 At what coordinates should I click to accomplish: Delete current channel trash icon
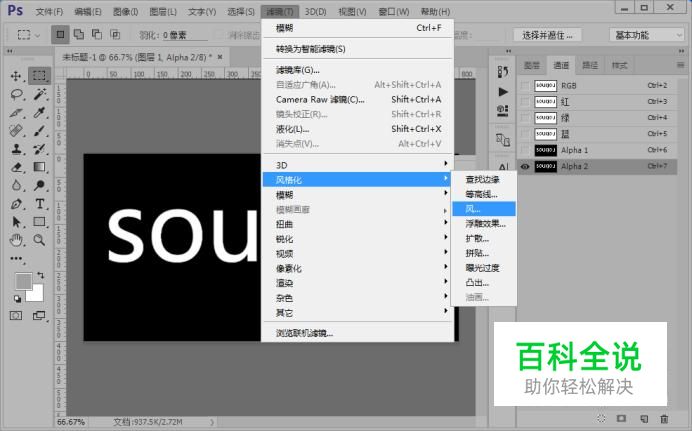664,418
